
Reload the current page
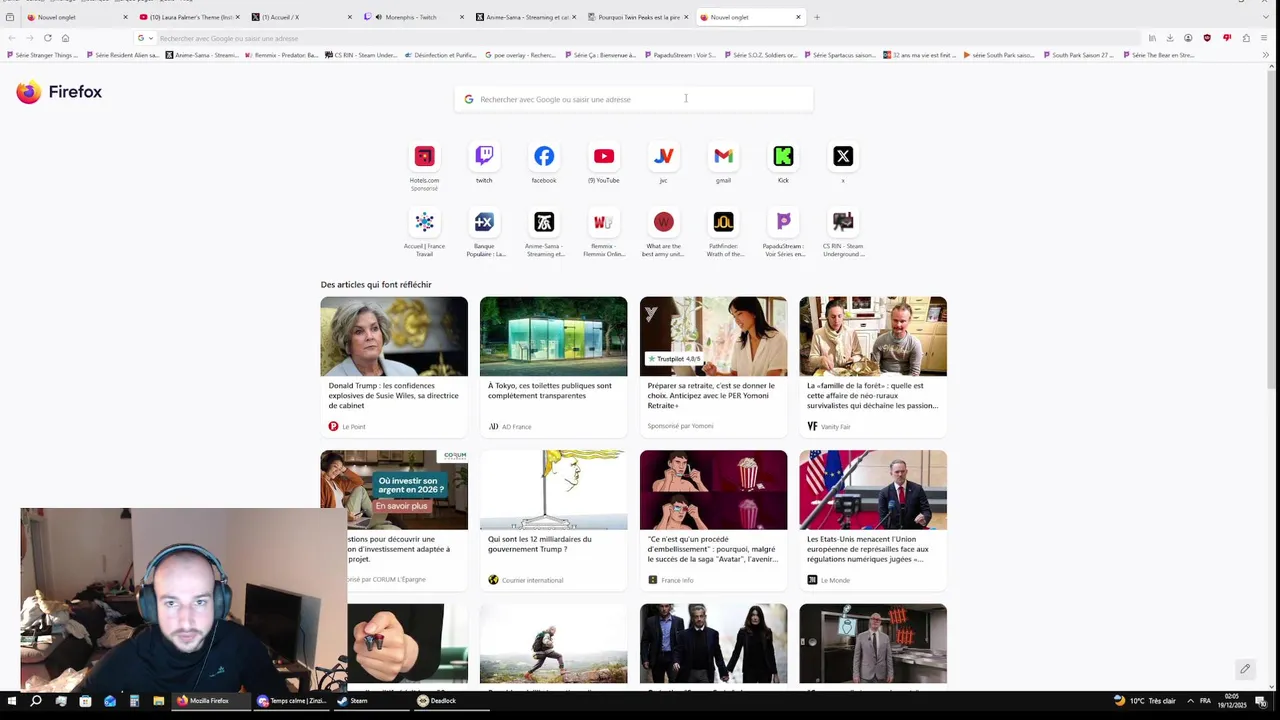click(47, 38)
